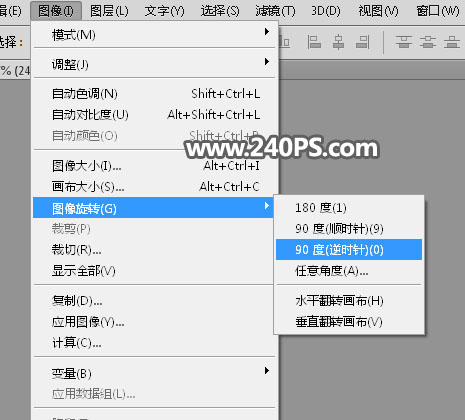465x420 pixels.
Task: Open the 视图(V) menu
Action: click(378, 11)
